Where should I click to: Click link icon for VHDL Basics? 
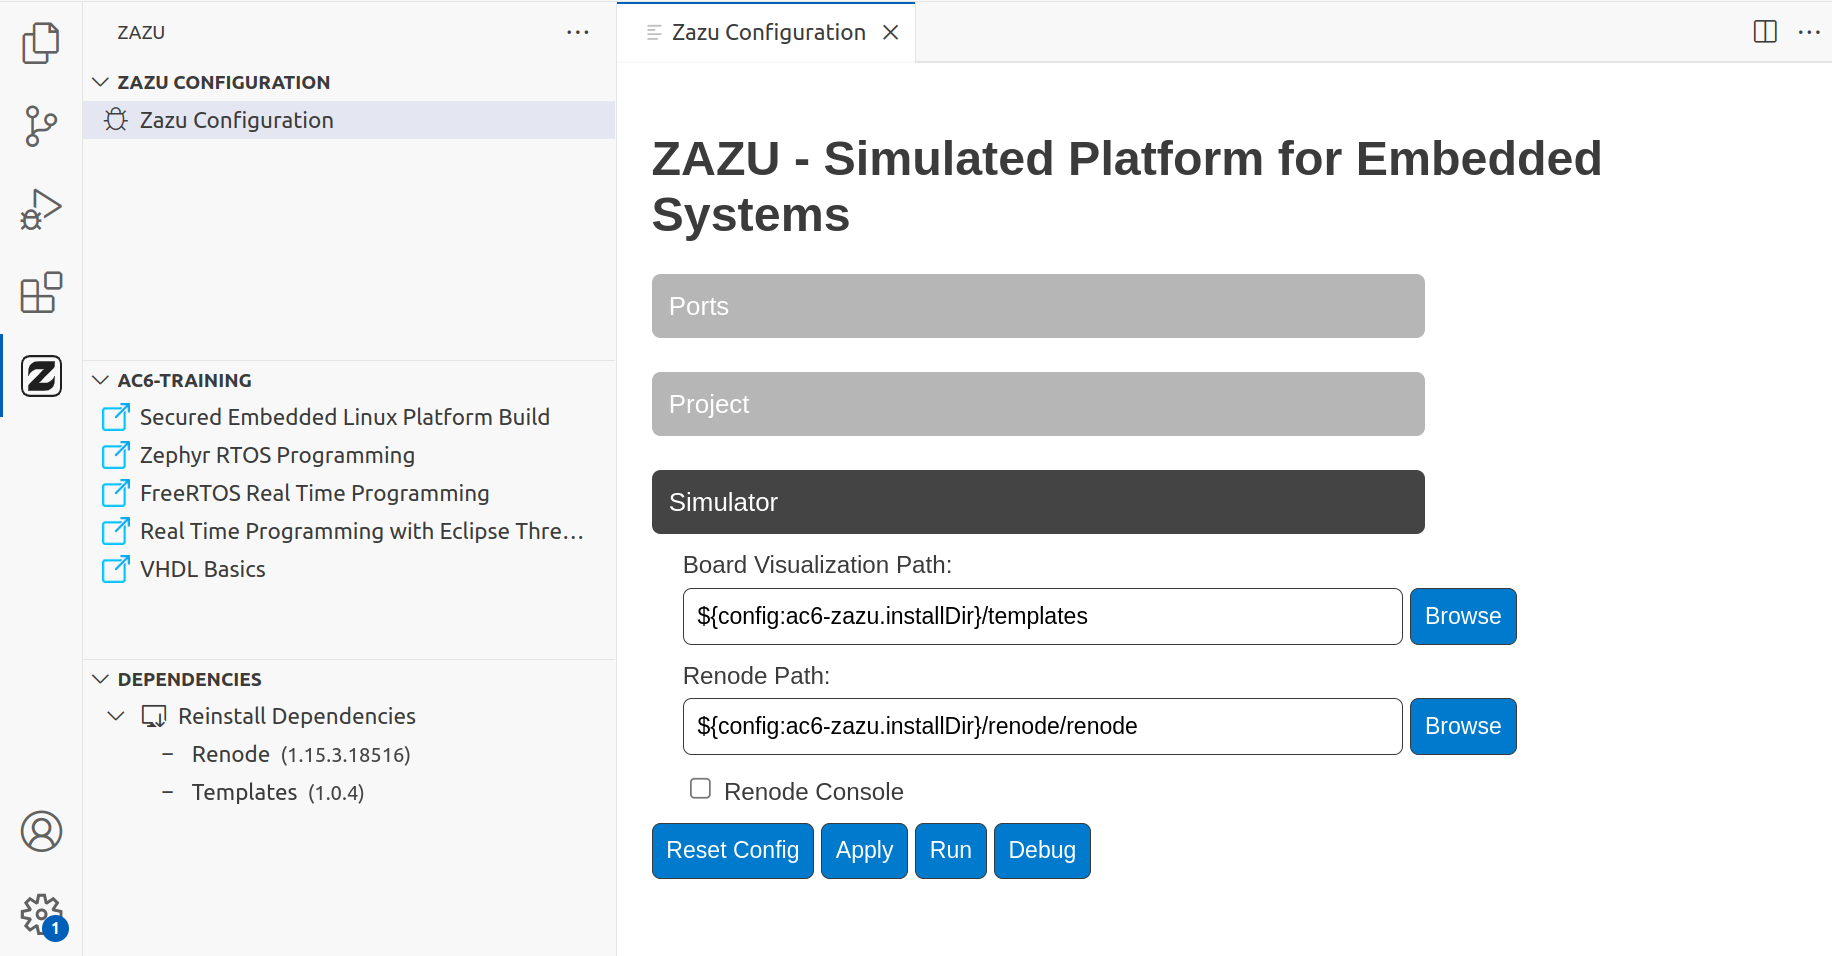coord(116,569)
